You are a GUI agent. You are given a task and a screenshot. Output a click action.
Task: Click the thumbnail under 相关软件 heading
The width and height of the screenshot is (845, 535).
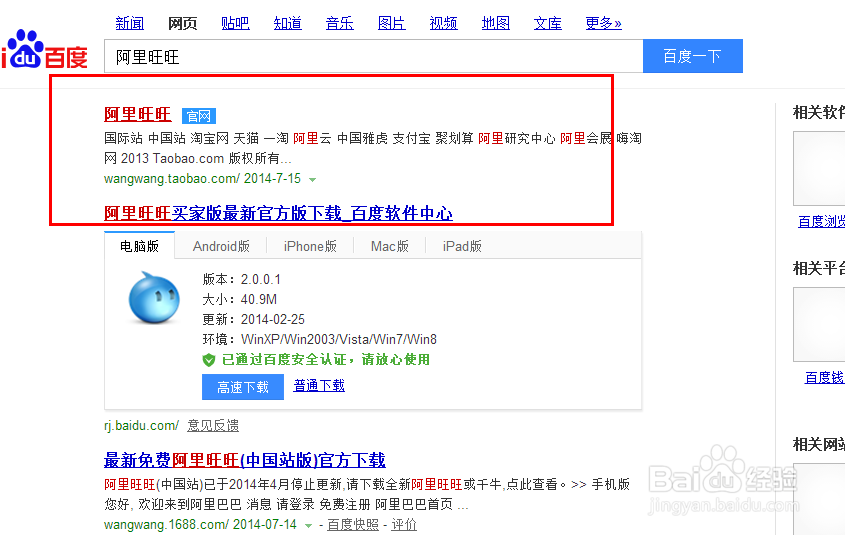coord(819,169)
